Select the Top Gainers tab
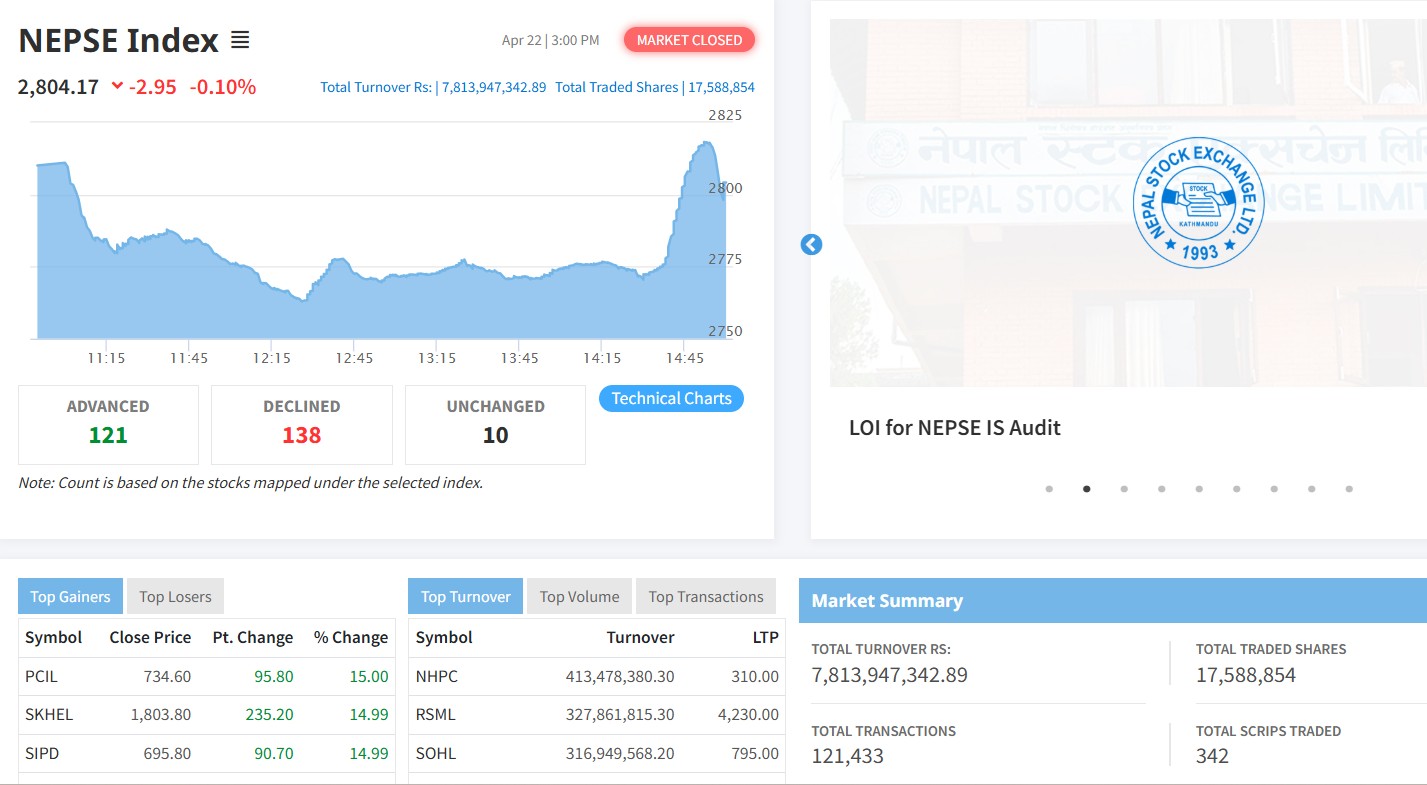This screenshot has height=785, width=1427. tap(70, 597)
